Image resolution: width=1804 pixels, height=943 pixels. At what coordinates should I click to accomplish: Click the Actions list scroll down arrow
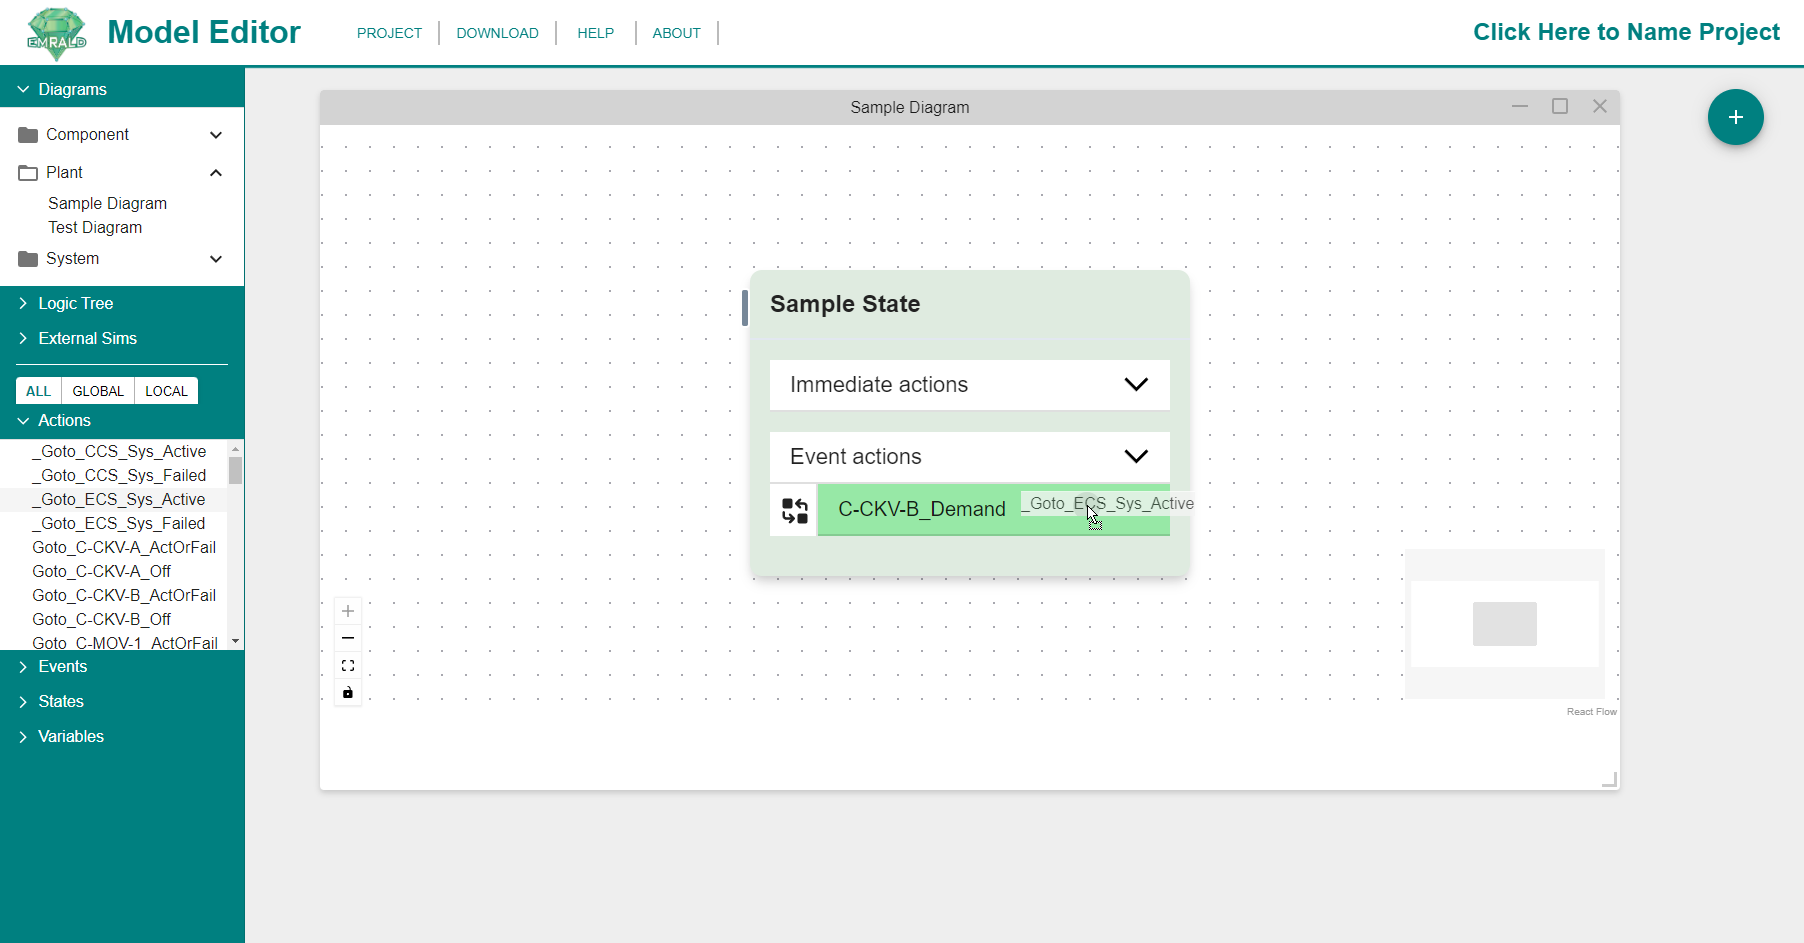click(235, 641)
